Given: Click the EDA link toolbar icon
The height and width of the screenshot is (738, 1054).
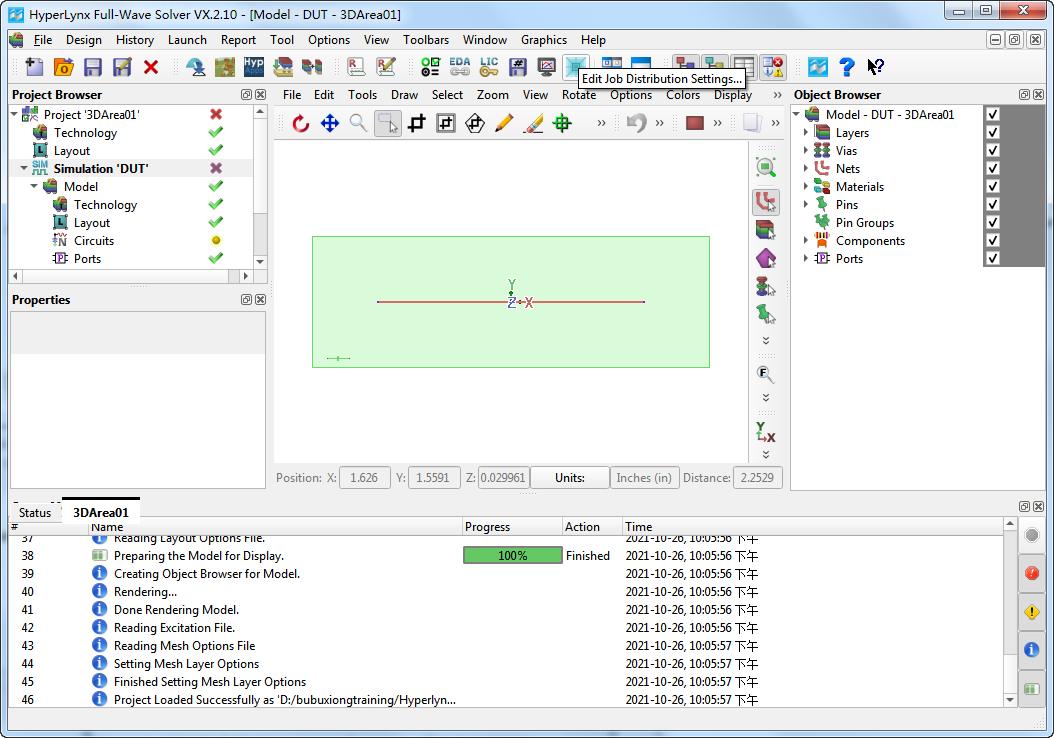Looking at the screenshot, I should pos(459,67).
